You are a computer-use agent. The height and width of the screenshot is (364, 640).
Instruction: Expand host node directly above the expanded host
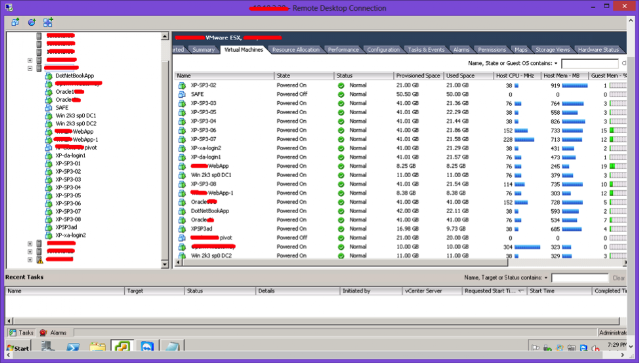point(30,60)
